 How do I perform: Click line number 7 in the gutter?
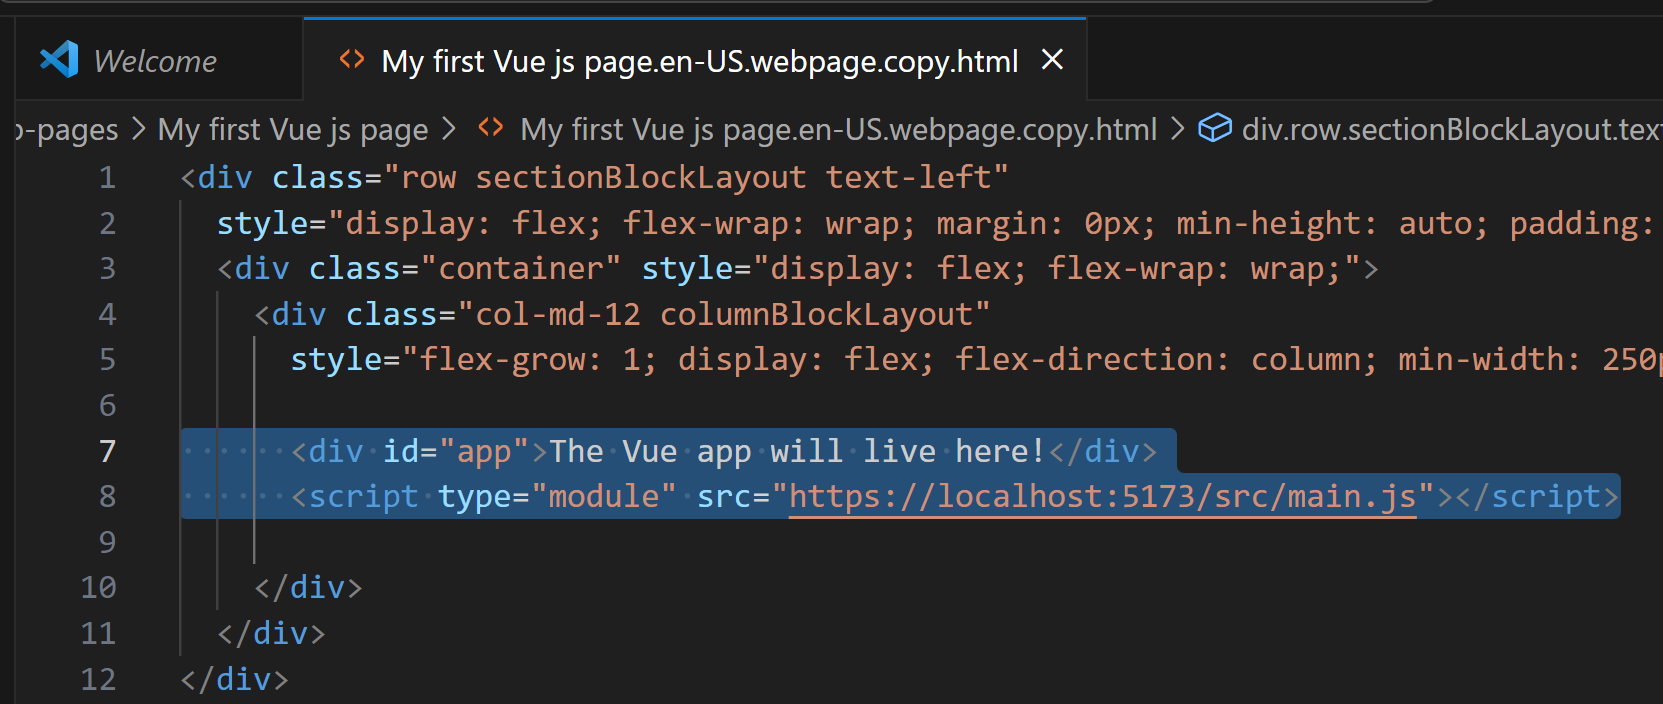pos(107,451)
